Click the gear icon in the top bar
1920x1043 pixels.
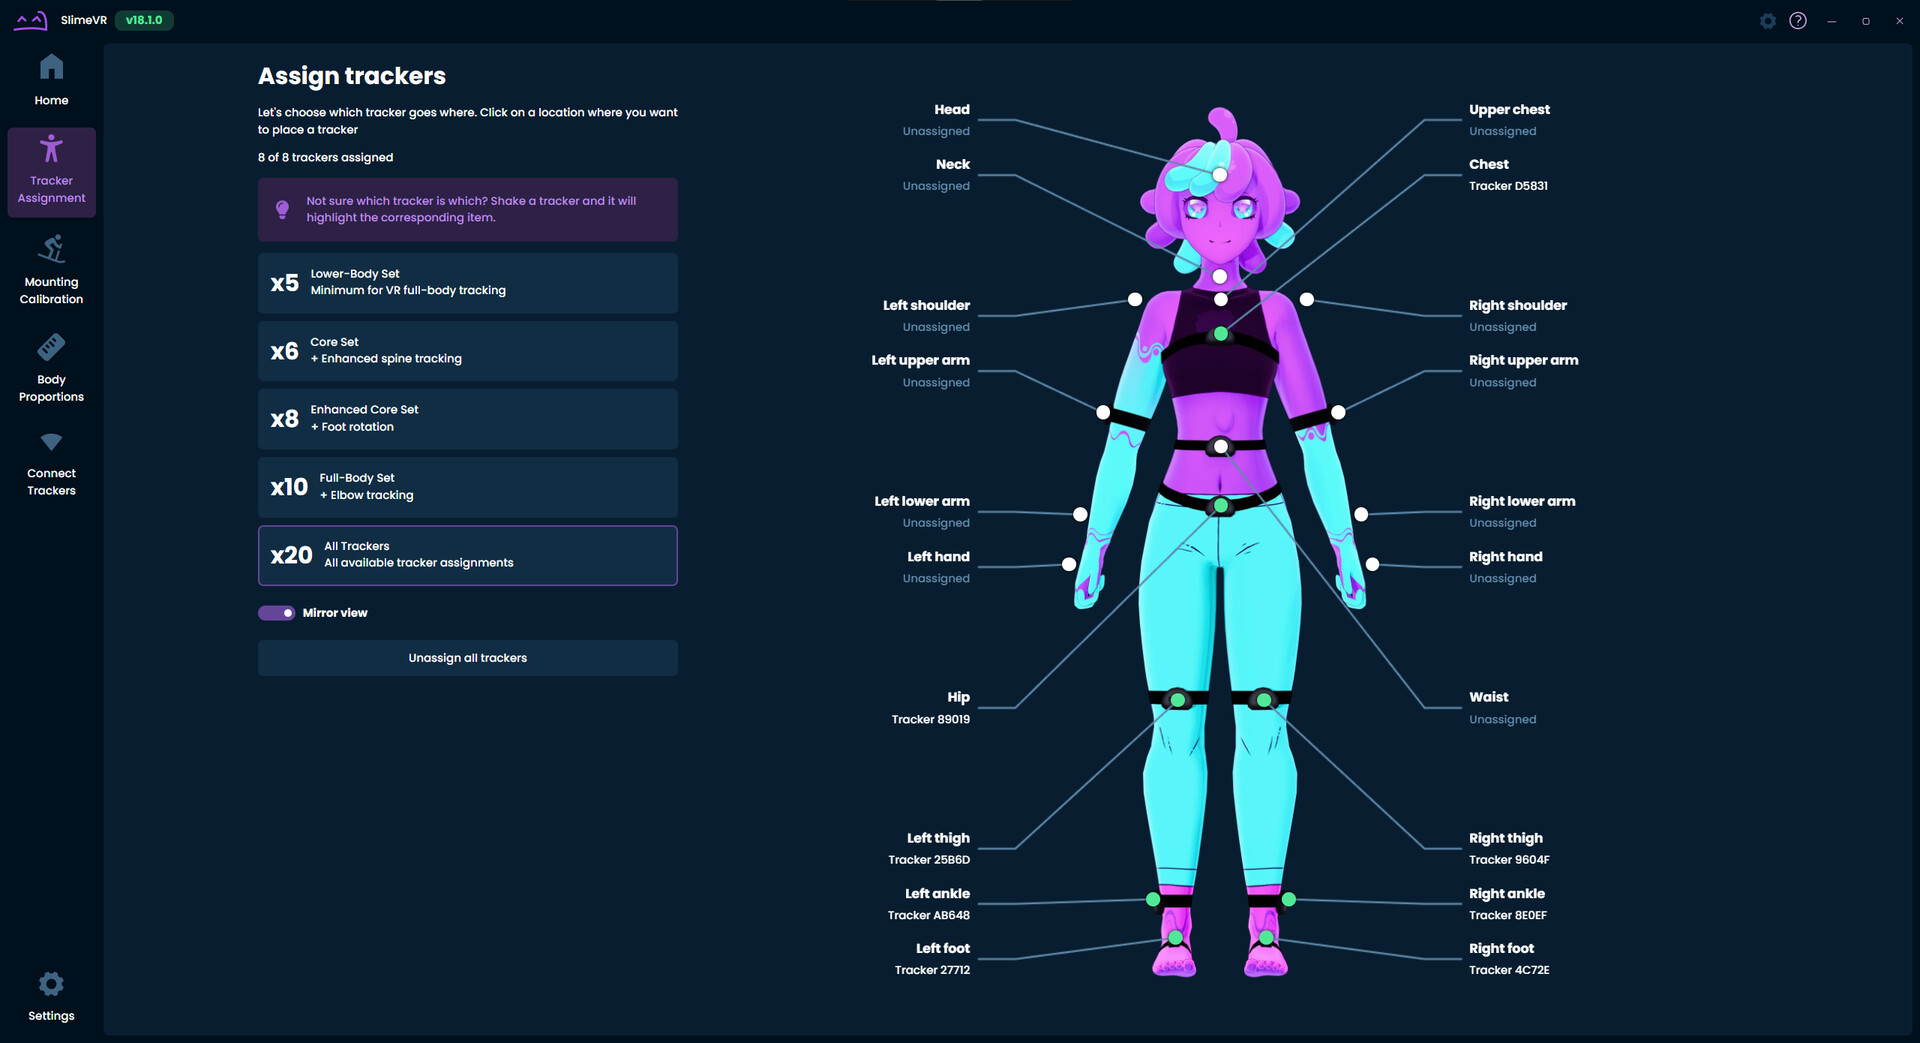coord(1767,20)
